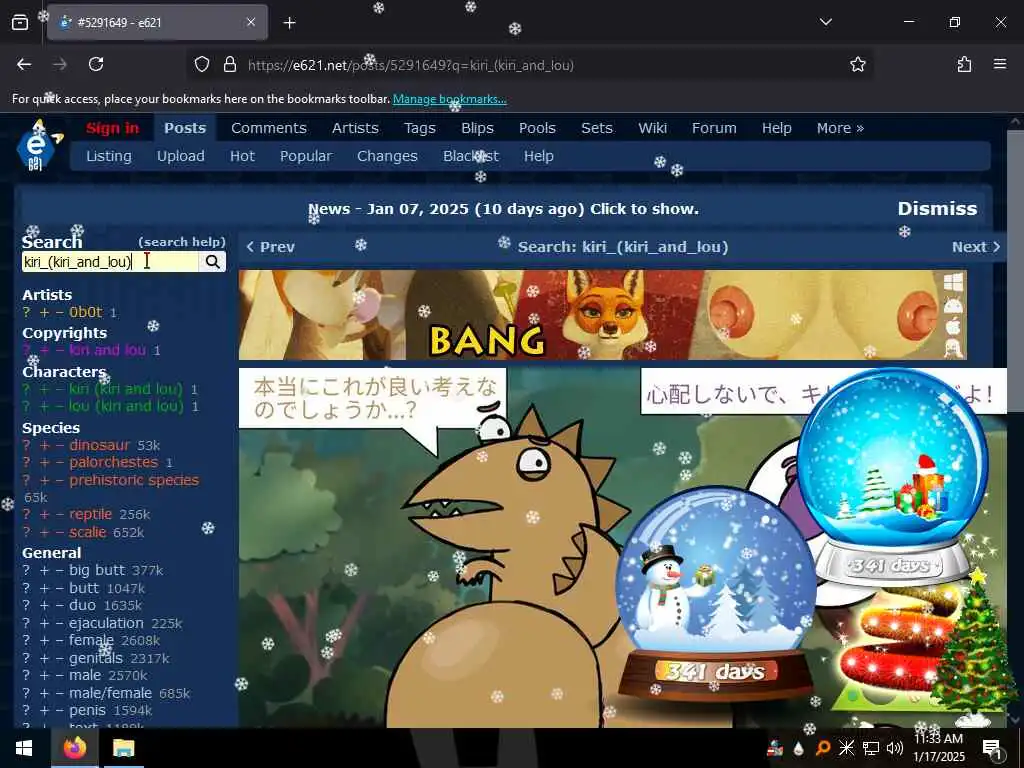Dismiss the news banner
Viewport: 1024px width, 768px height.
[937, 208]
